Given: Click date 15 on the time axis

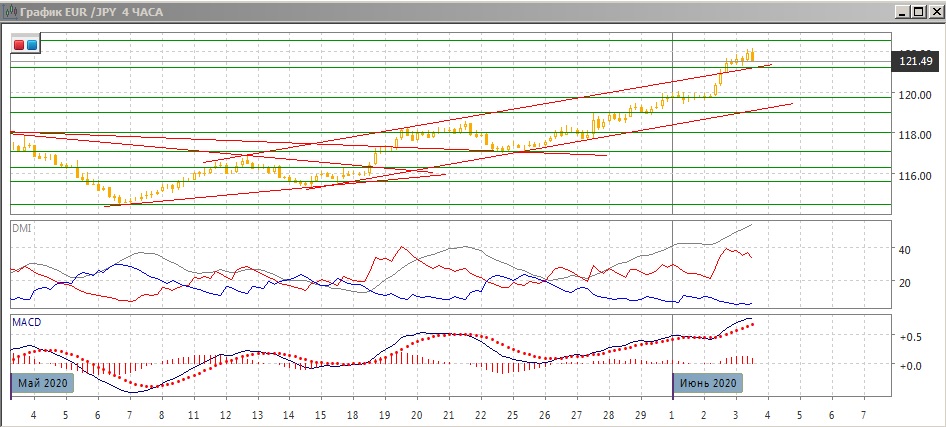Looking at the screenshot, I should point(320,416).
